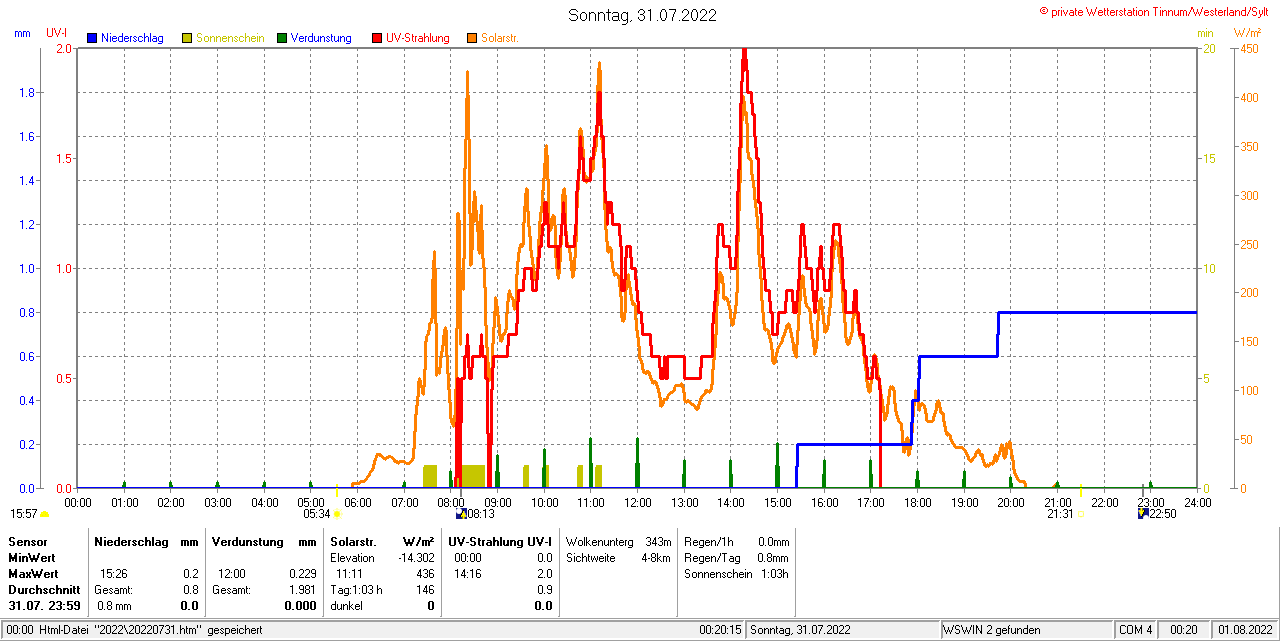Click the orange Solarstr. legend swatch
This screenshot has height=641, width=1280.
472,38
